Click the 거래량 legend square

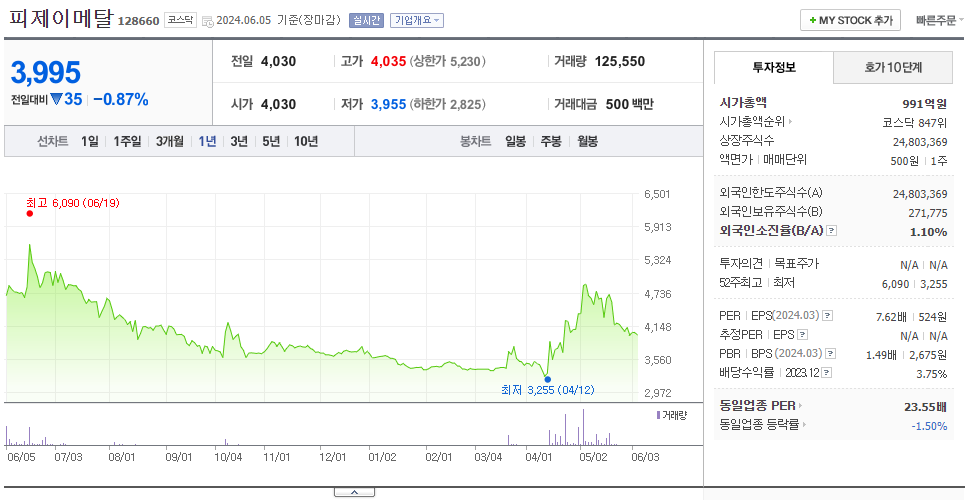pos(659,415)
